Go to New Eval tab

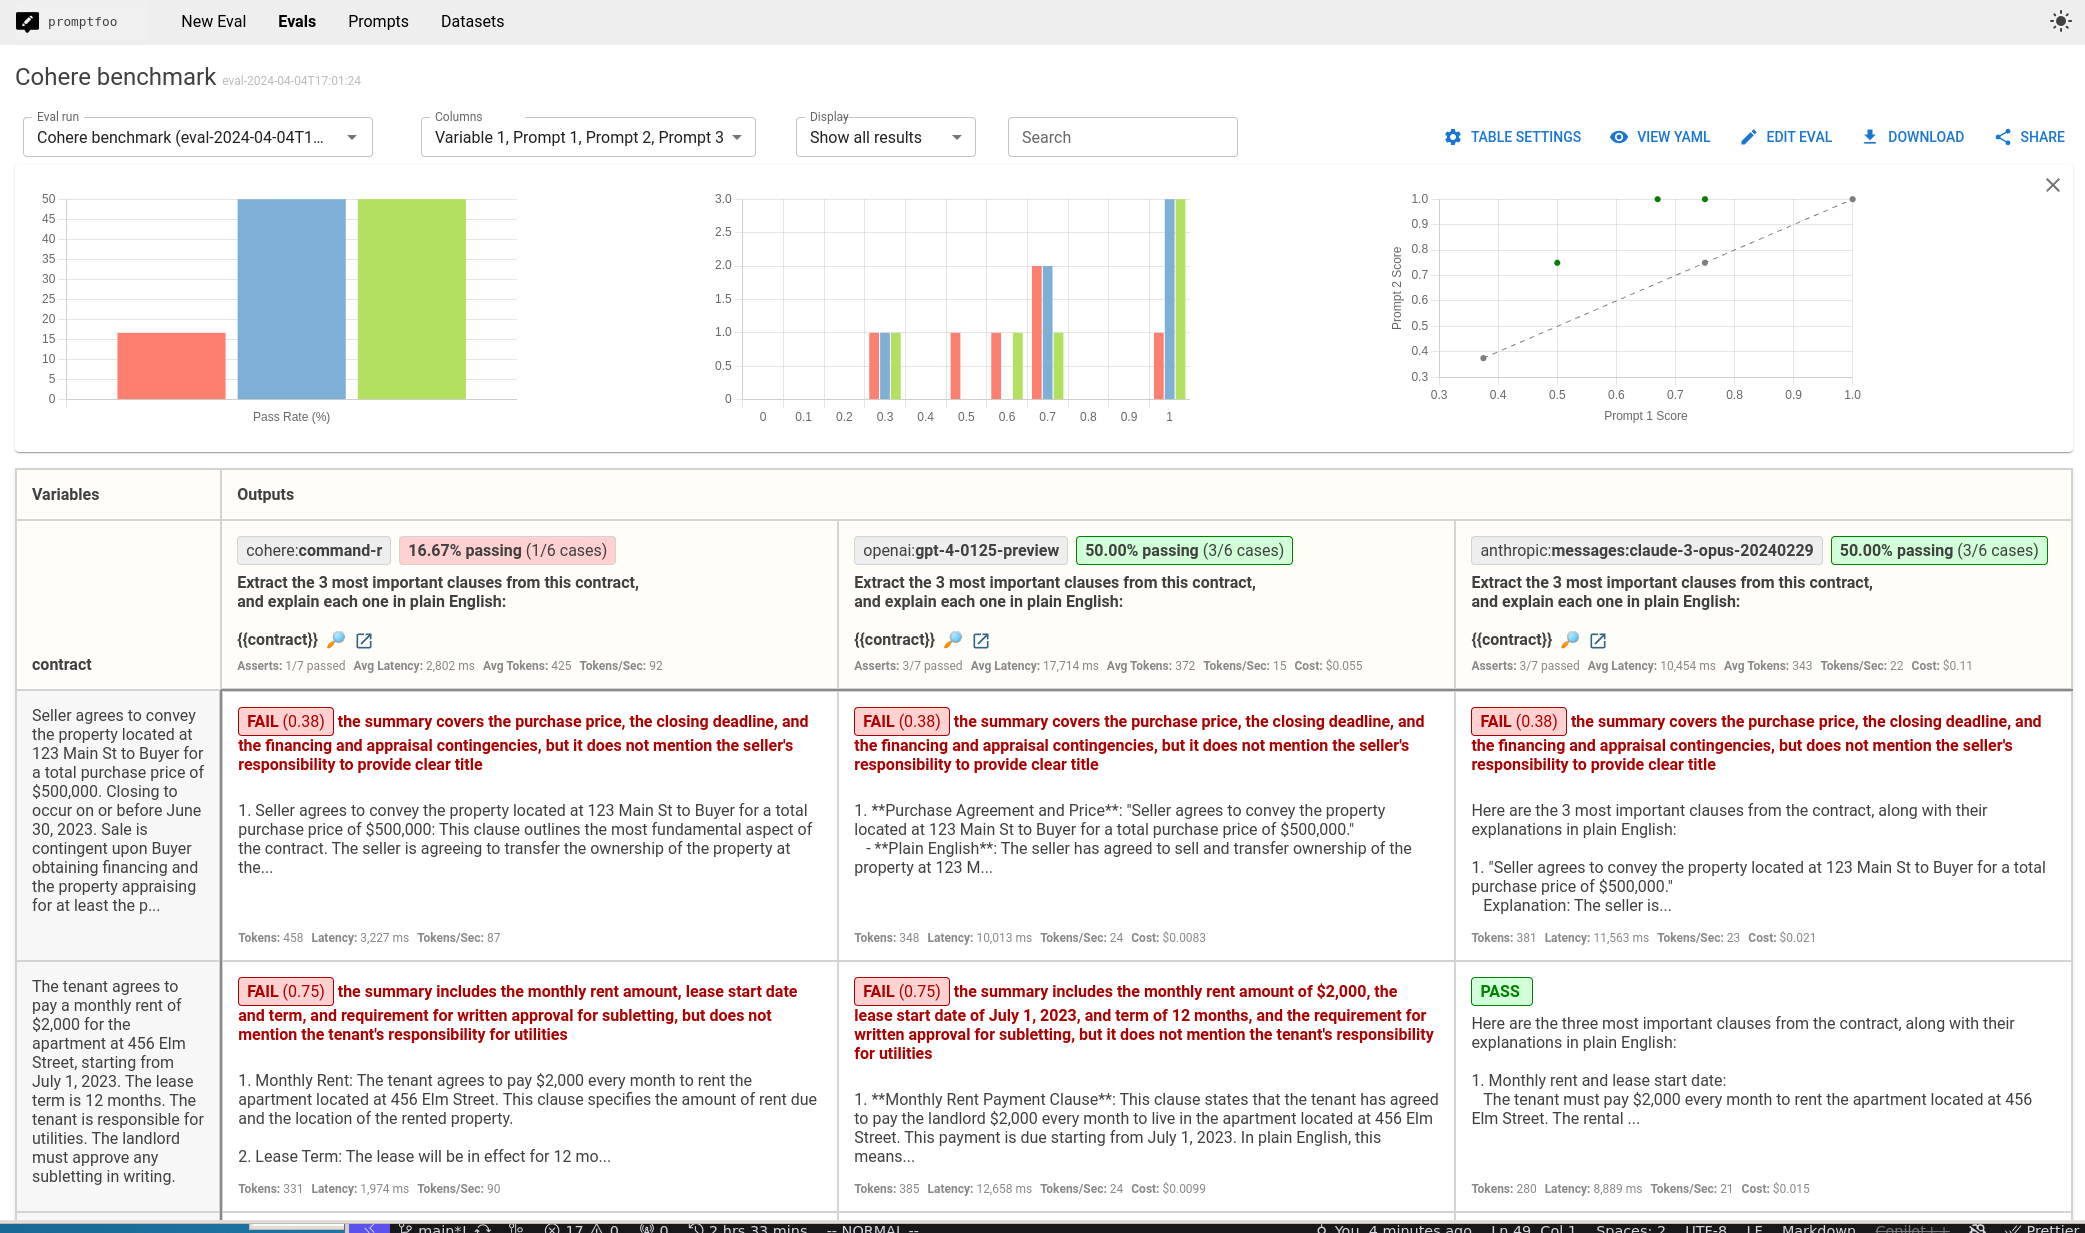213,21
